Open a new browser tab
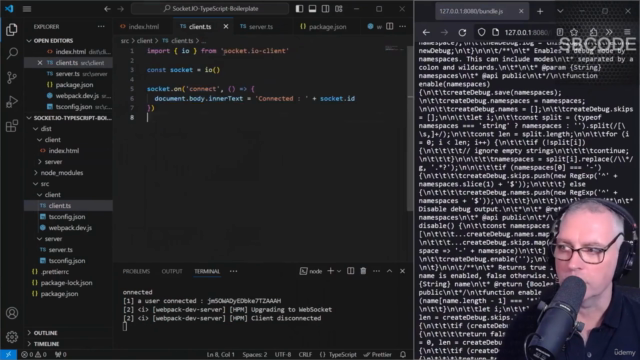Viewport: 640px width, 360px height. point(540,11)
